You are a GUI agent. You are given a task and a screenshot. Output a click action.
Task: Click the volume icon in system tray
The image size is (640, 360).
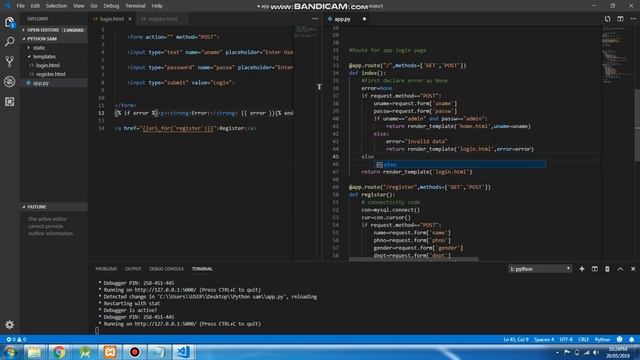click(x=596, y=352)
